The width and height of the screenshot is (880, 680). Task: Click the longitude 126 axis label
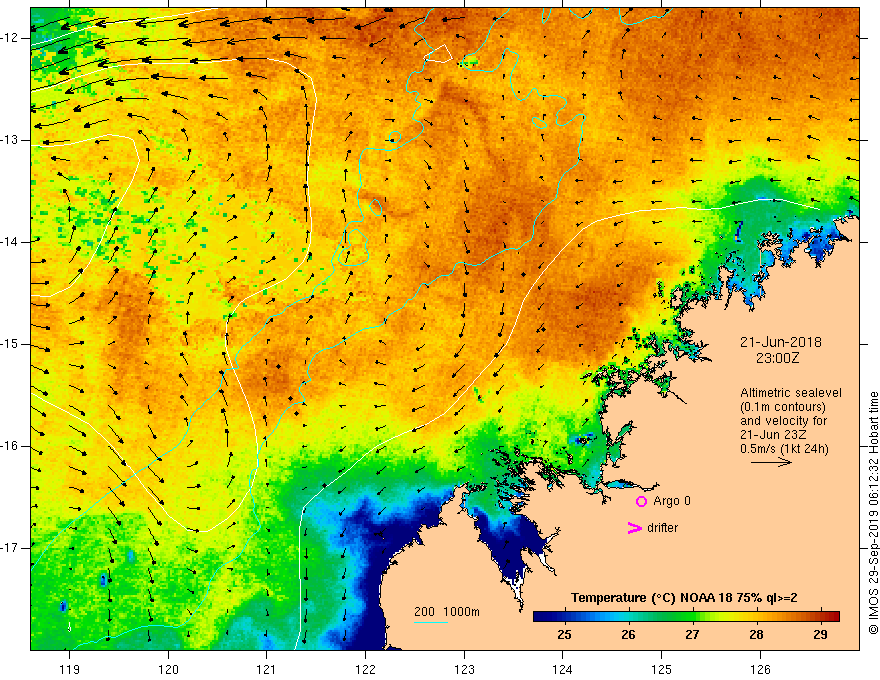coord(760,669)
